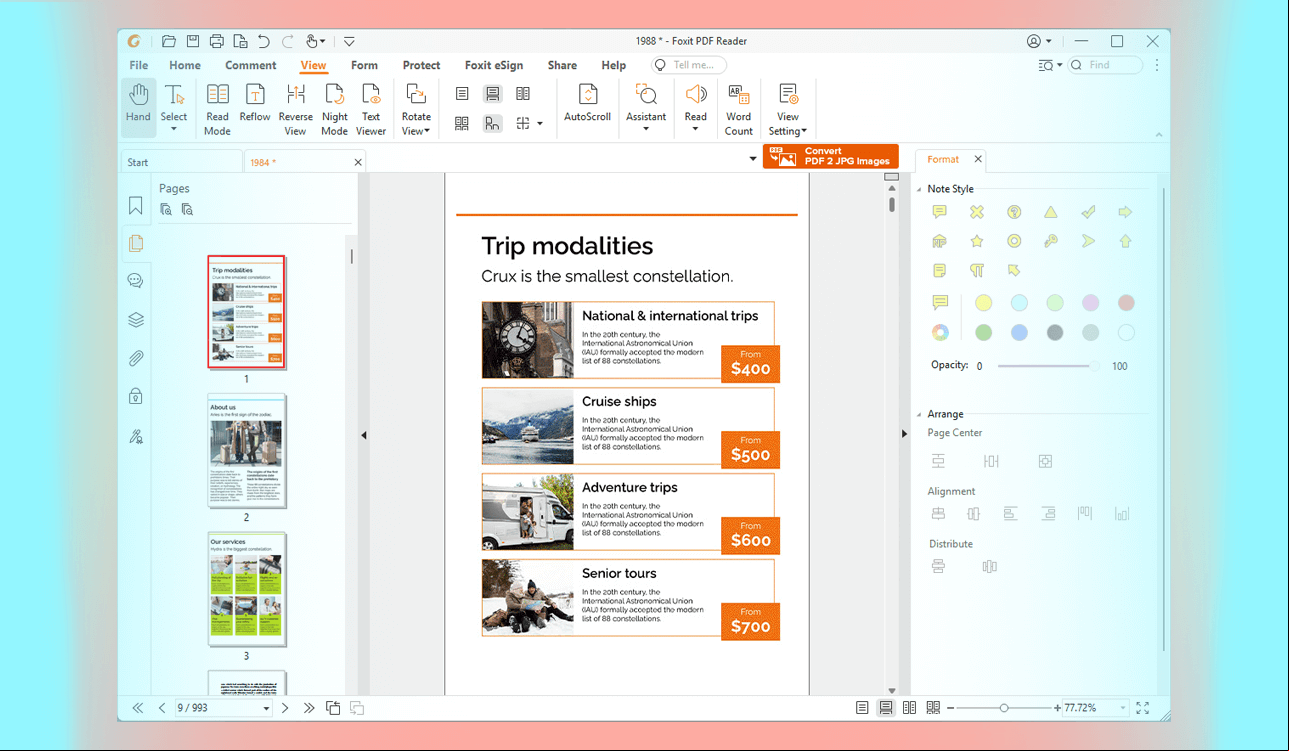Activate the Reflow view
The height and width of the screenshot is (751, 1289).
tap(255, 103)
